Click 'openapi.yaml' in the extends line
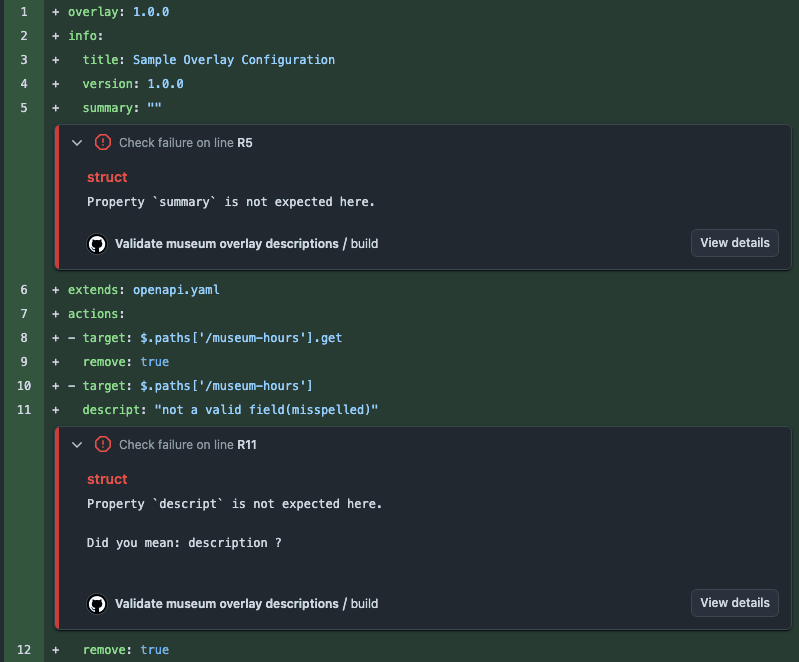 tap(176, 290)
